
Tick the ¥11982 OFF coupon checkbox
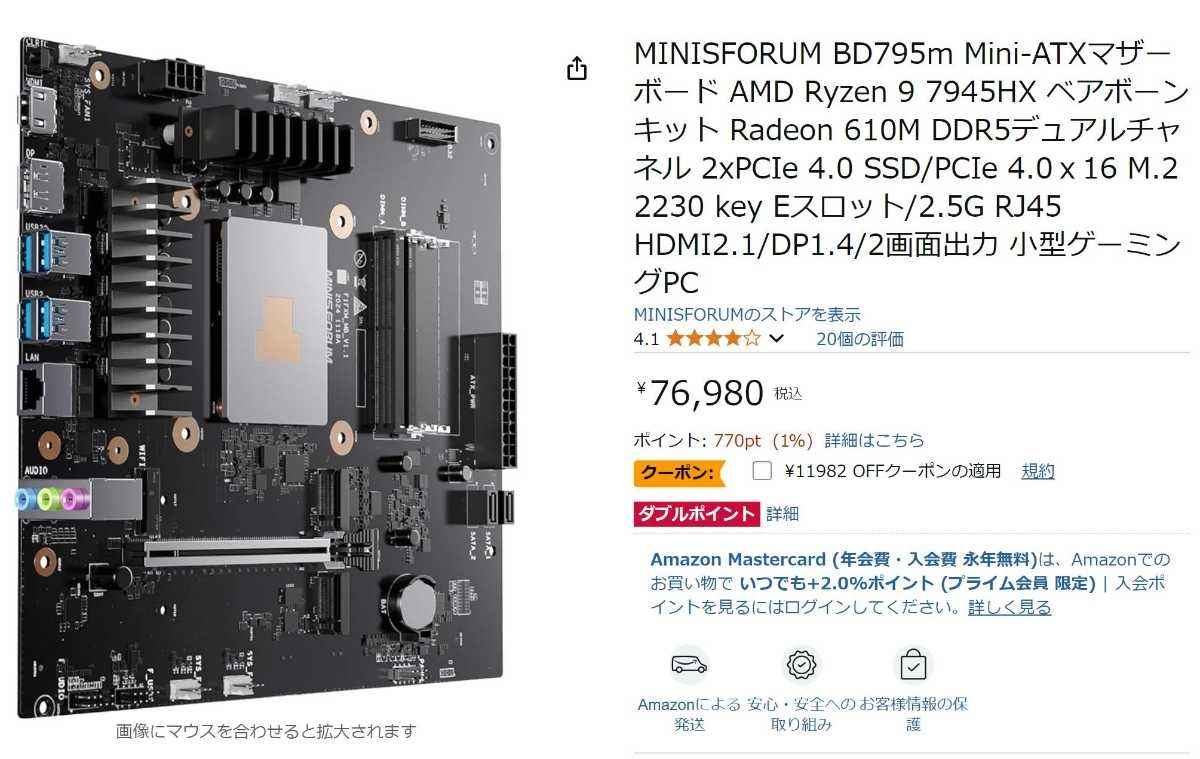coord(762,471)
